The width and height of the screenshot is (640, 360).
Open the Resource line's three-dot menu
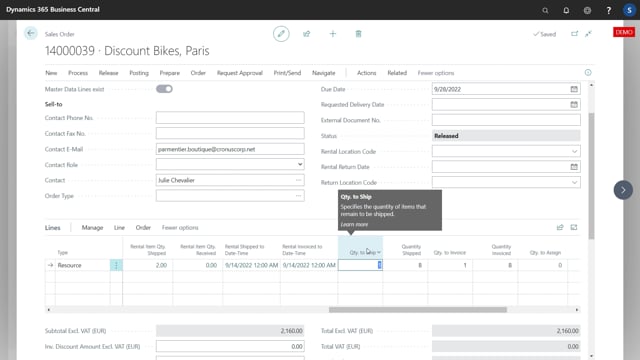(116, 265)
